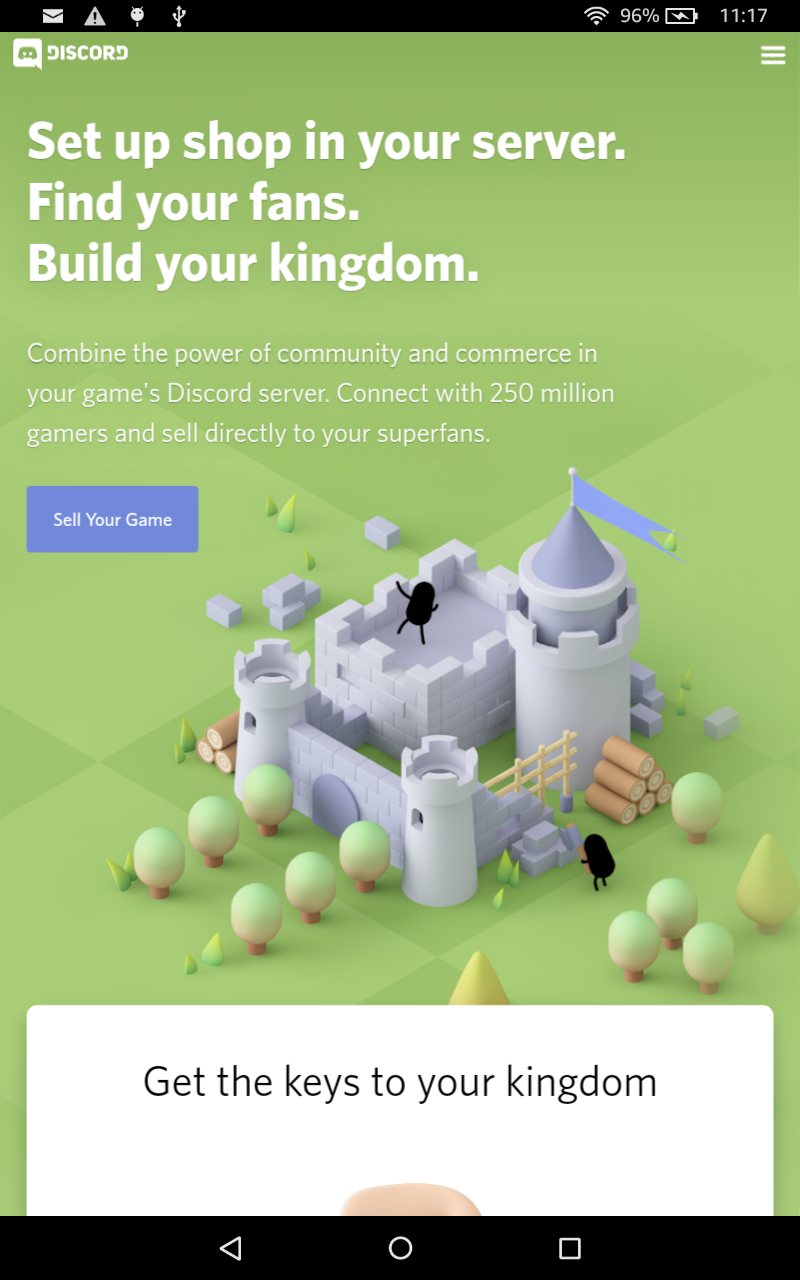Open the hamburger navigation menu
Image resolution: width=800 pixels, height=1280 pixels.
tap(773, 55)
